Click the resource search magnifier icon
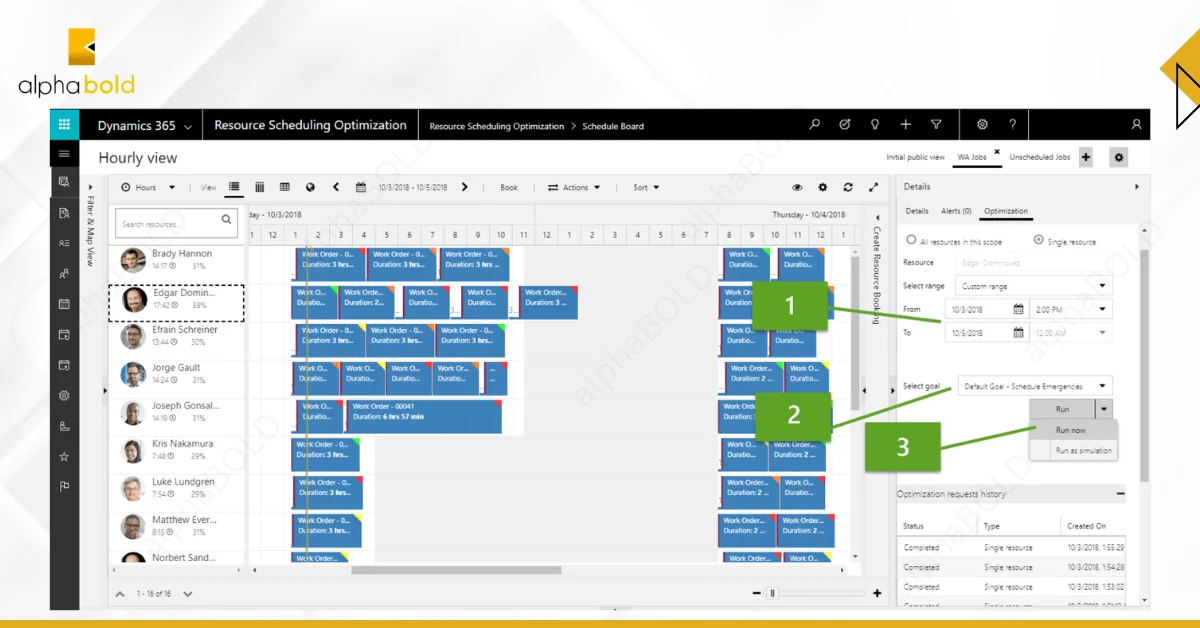Image resolution: width=1200 pixels, height=628 pixels. click(x=227, y=220)
